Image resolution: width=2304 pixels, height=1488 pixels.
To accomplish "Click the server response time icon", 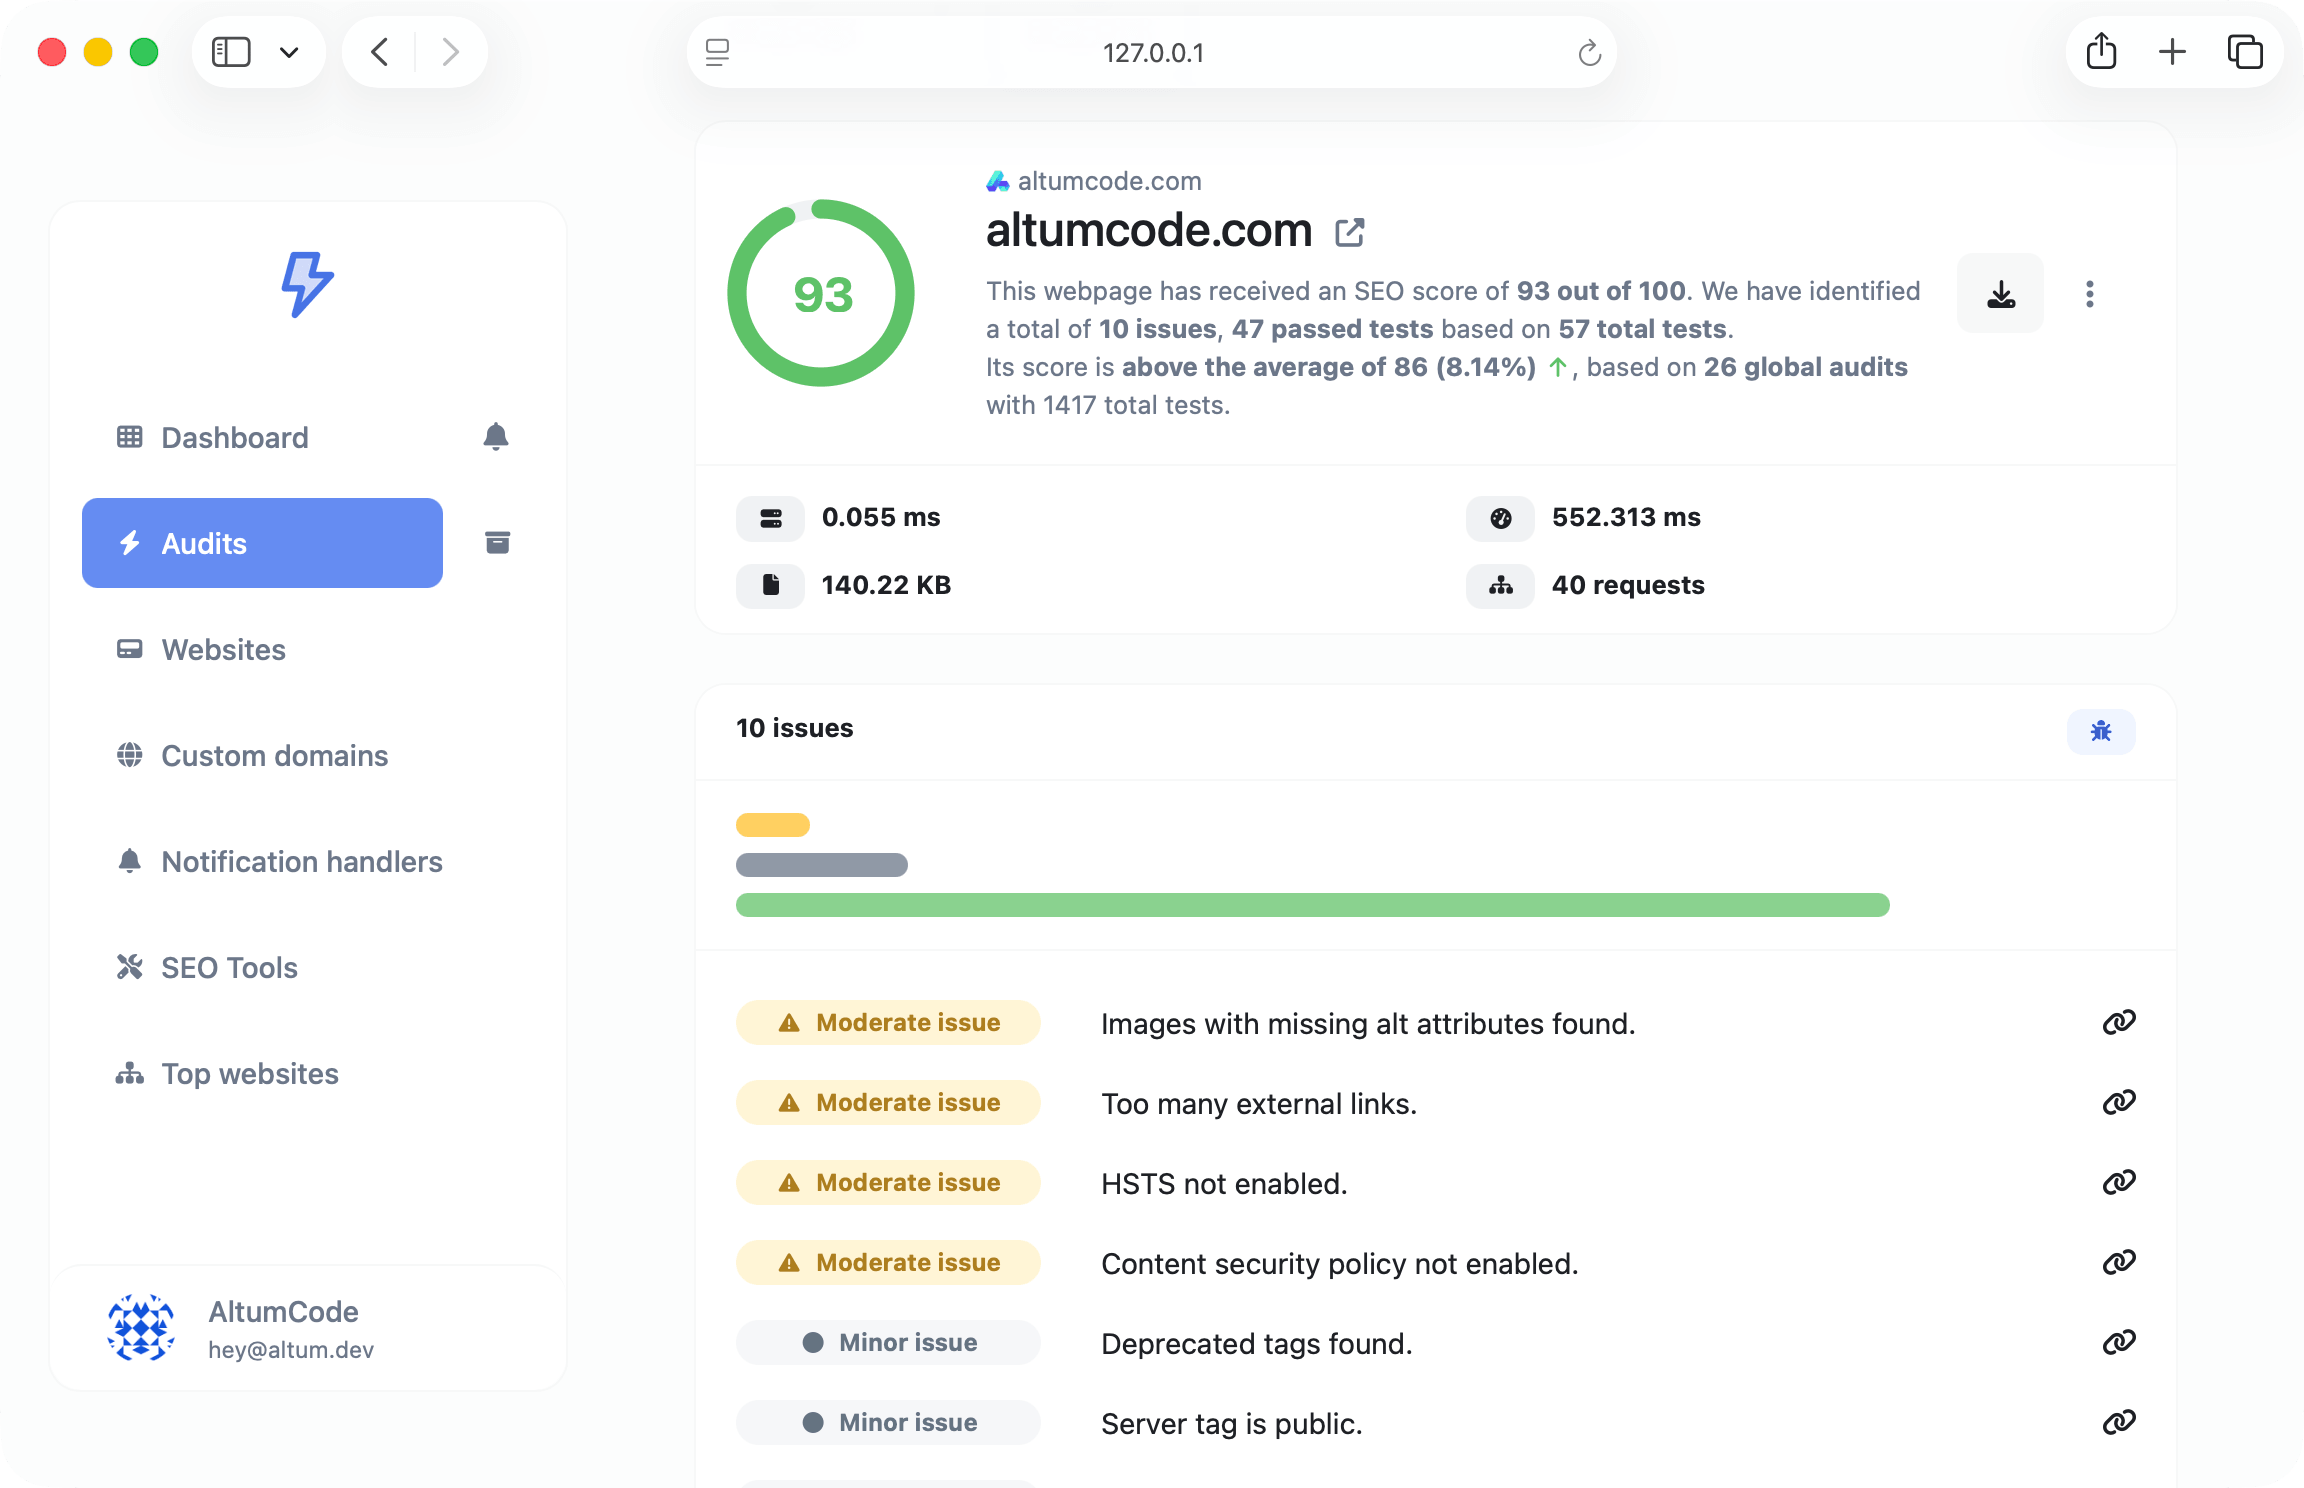I will [770, 518].
